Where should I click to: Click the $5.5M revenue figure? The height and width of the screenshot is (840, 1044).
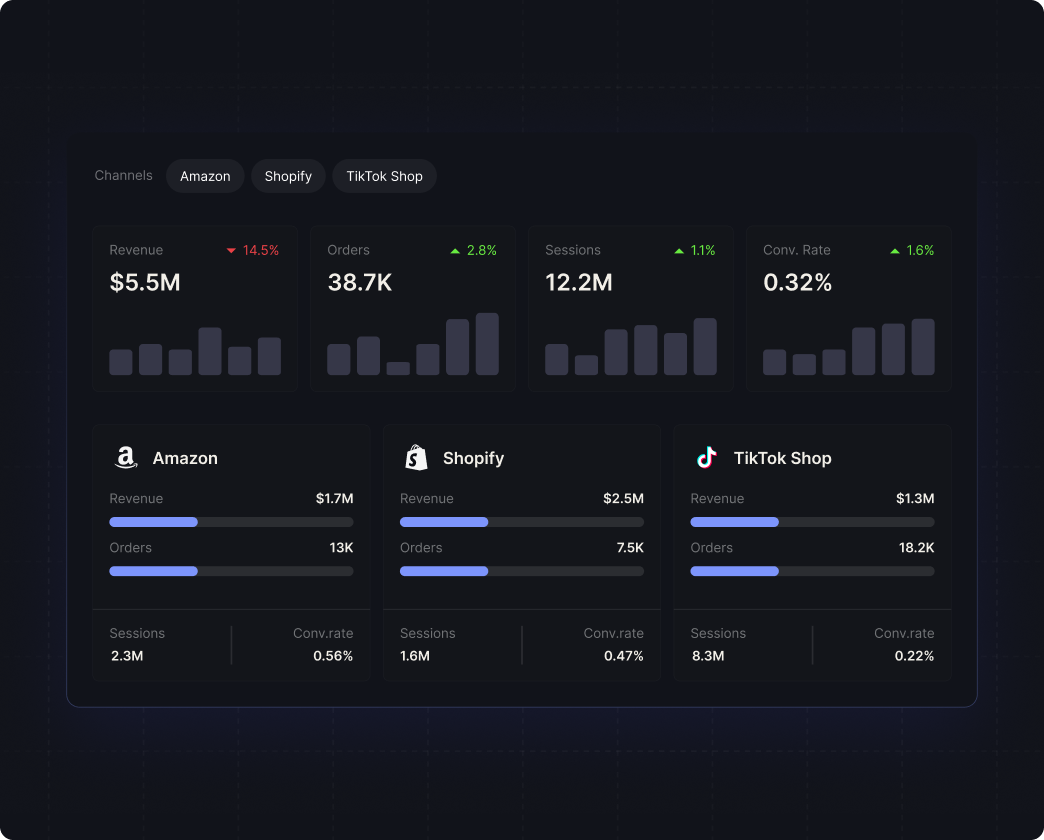(143, 282)
